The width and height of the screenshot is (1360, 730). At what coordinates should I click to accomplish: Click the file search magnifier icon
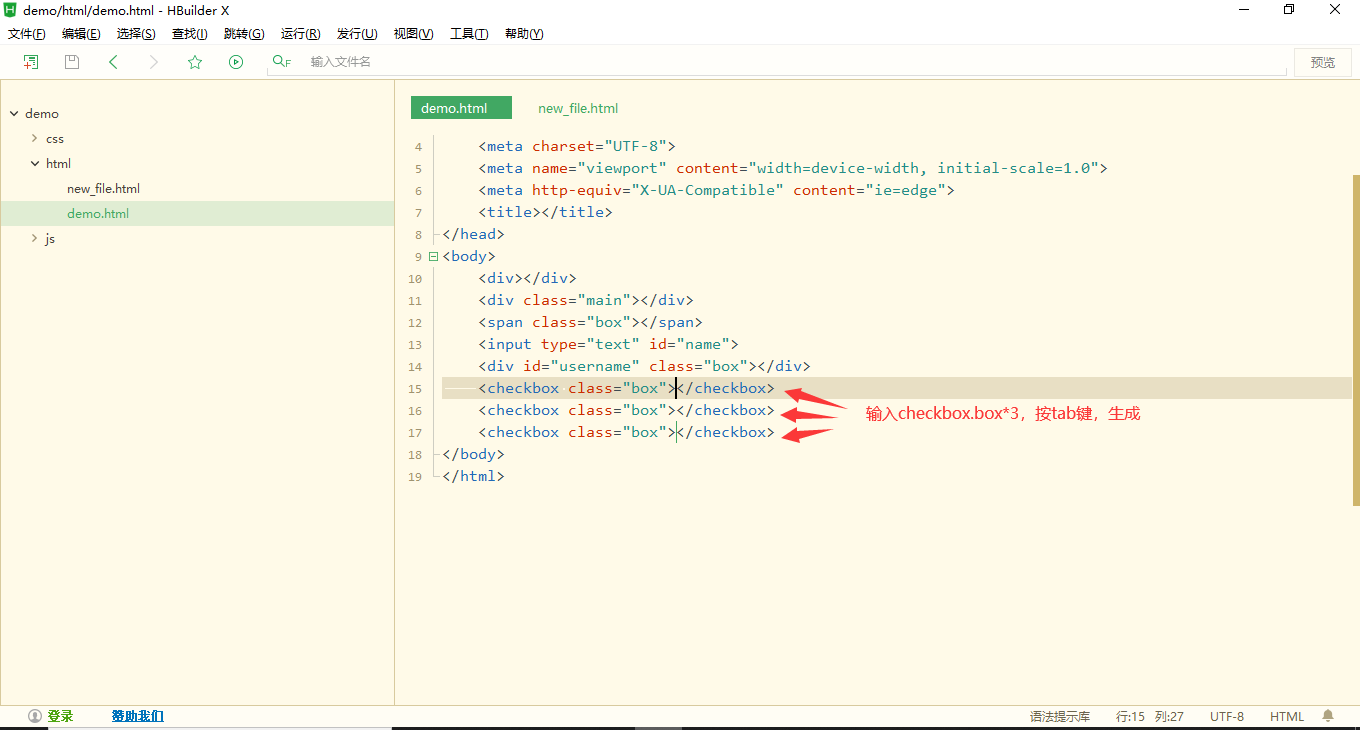point(282,62)
